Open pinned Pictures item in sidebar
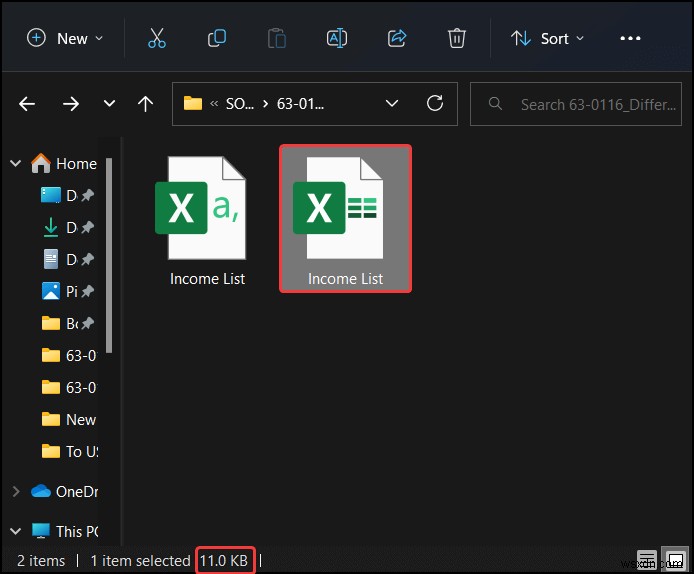694x574 pixels. pyautogui.click(x=67, y=291)
